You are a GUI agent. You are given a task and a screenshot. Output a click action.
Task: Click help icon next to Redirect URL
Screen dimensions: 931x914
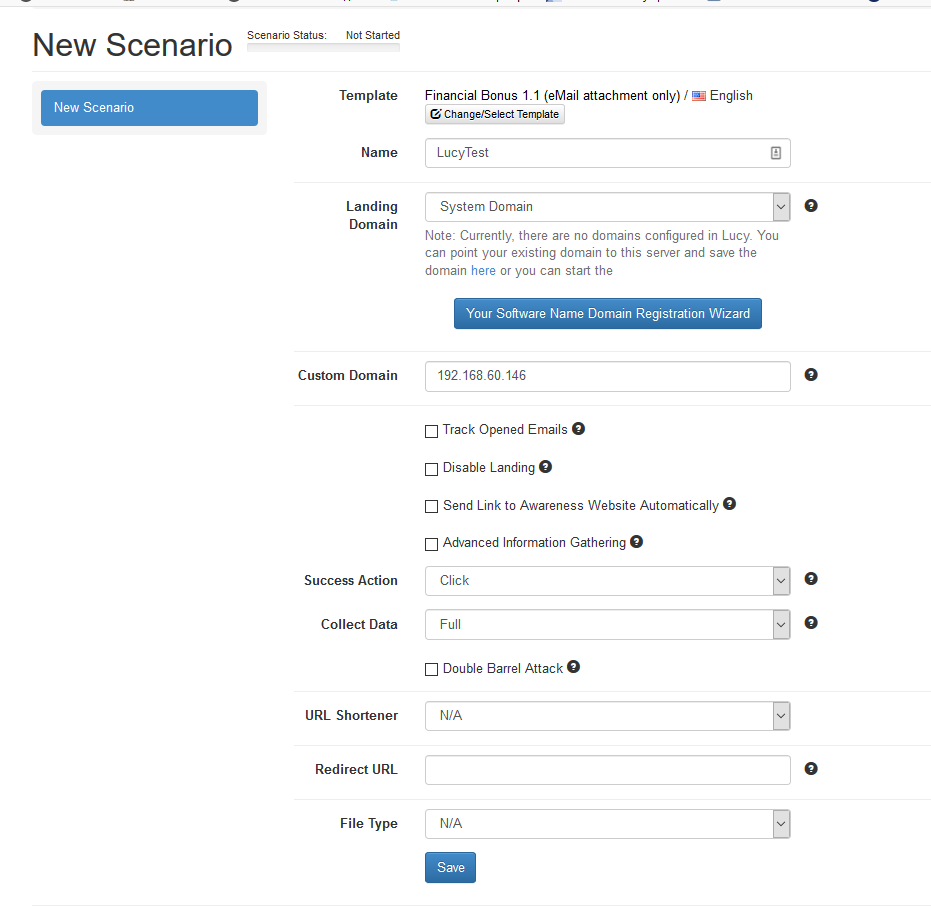pyautogui.click(x=810, y=768)
